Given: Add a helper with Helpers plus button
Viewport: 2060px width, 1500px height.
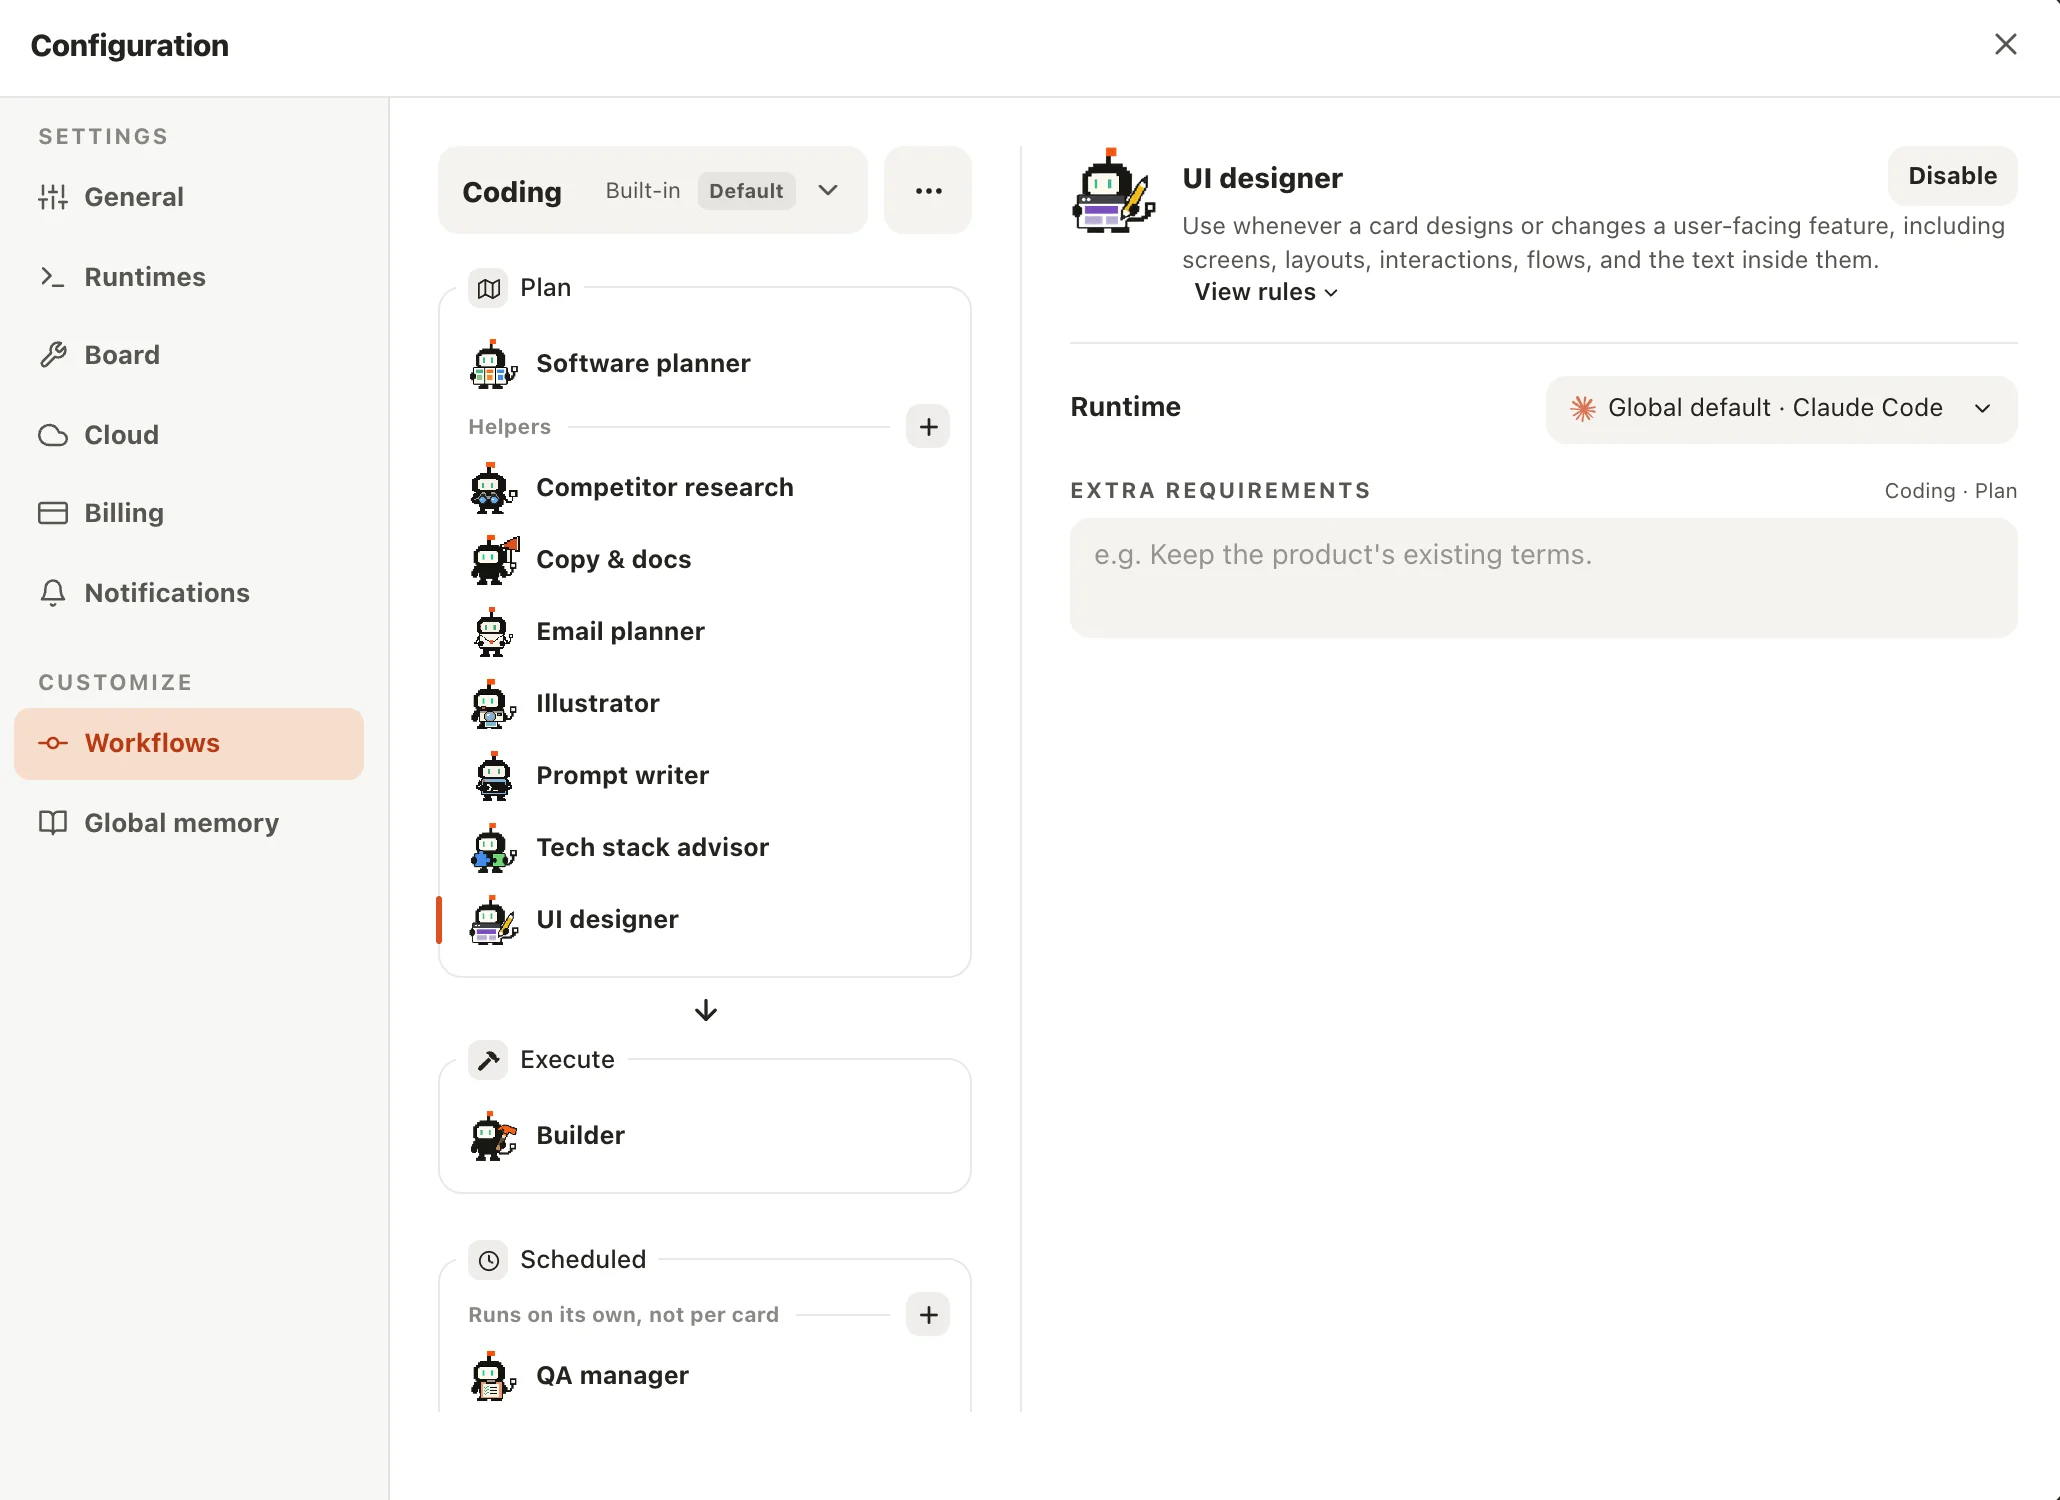Looking at the screenshot, I should tap(928, 427).
